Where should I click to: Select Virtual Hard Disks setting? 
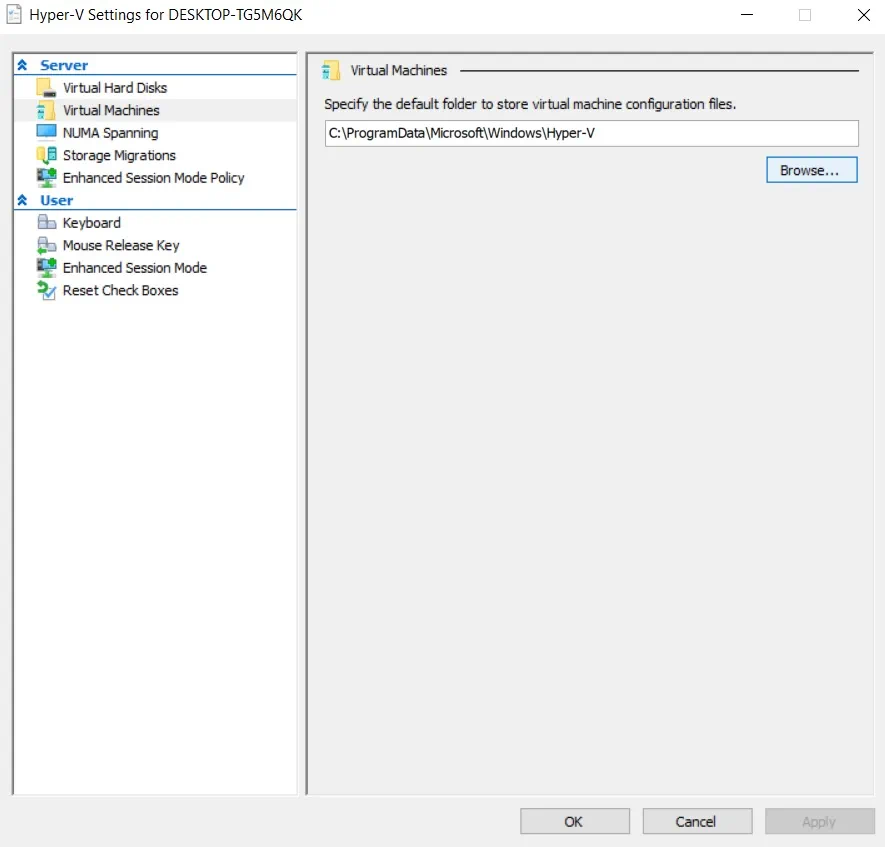(114, 88)
